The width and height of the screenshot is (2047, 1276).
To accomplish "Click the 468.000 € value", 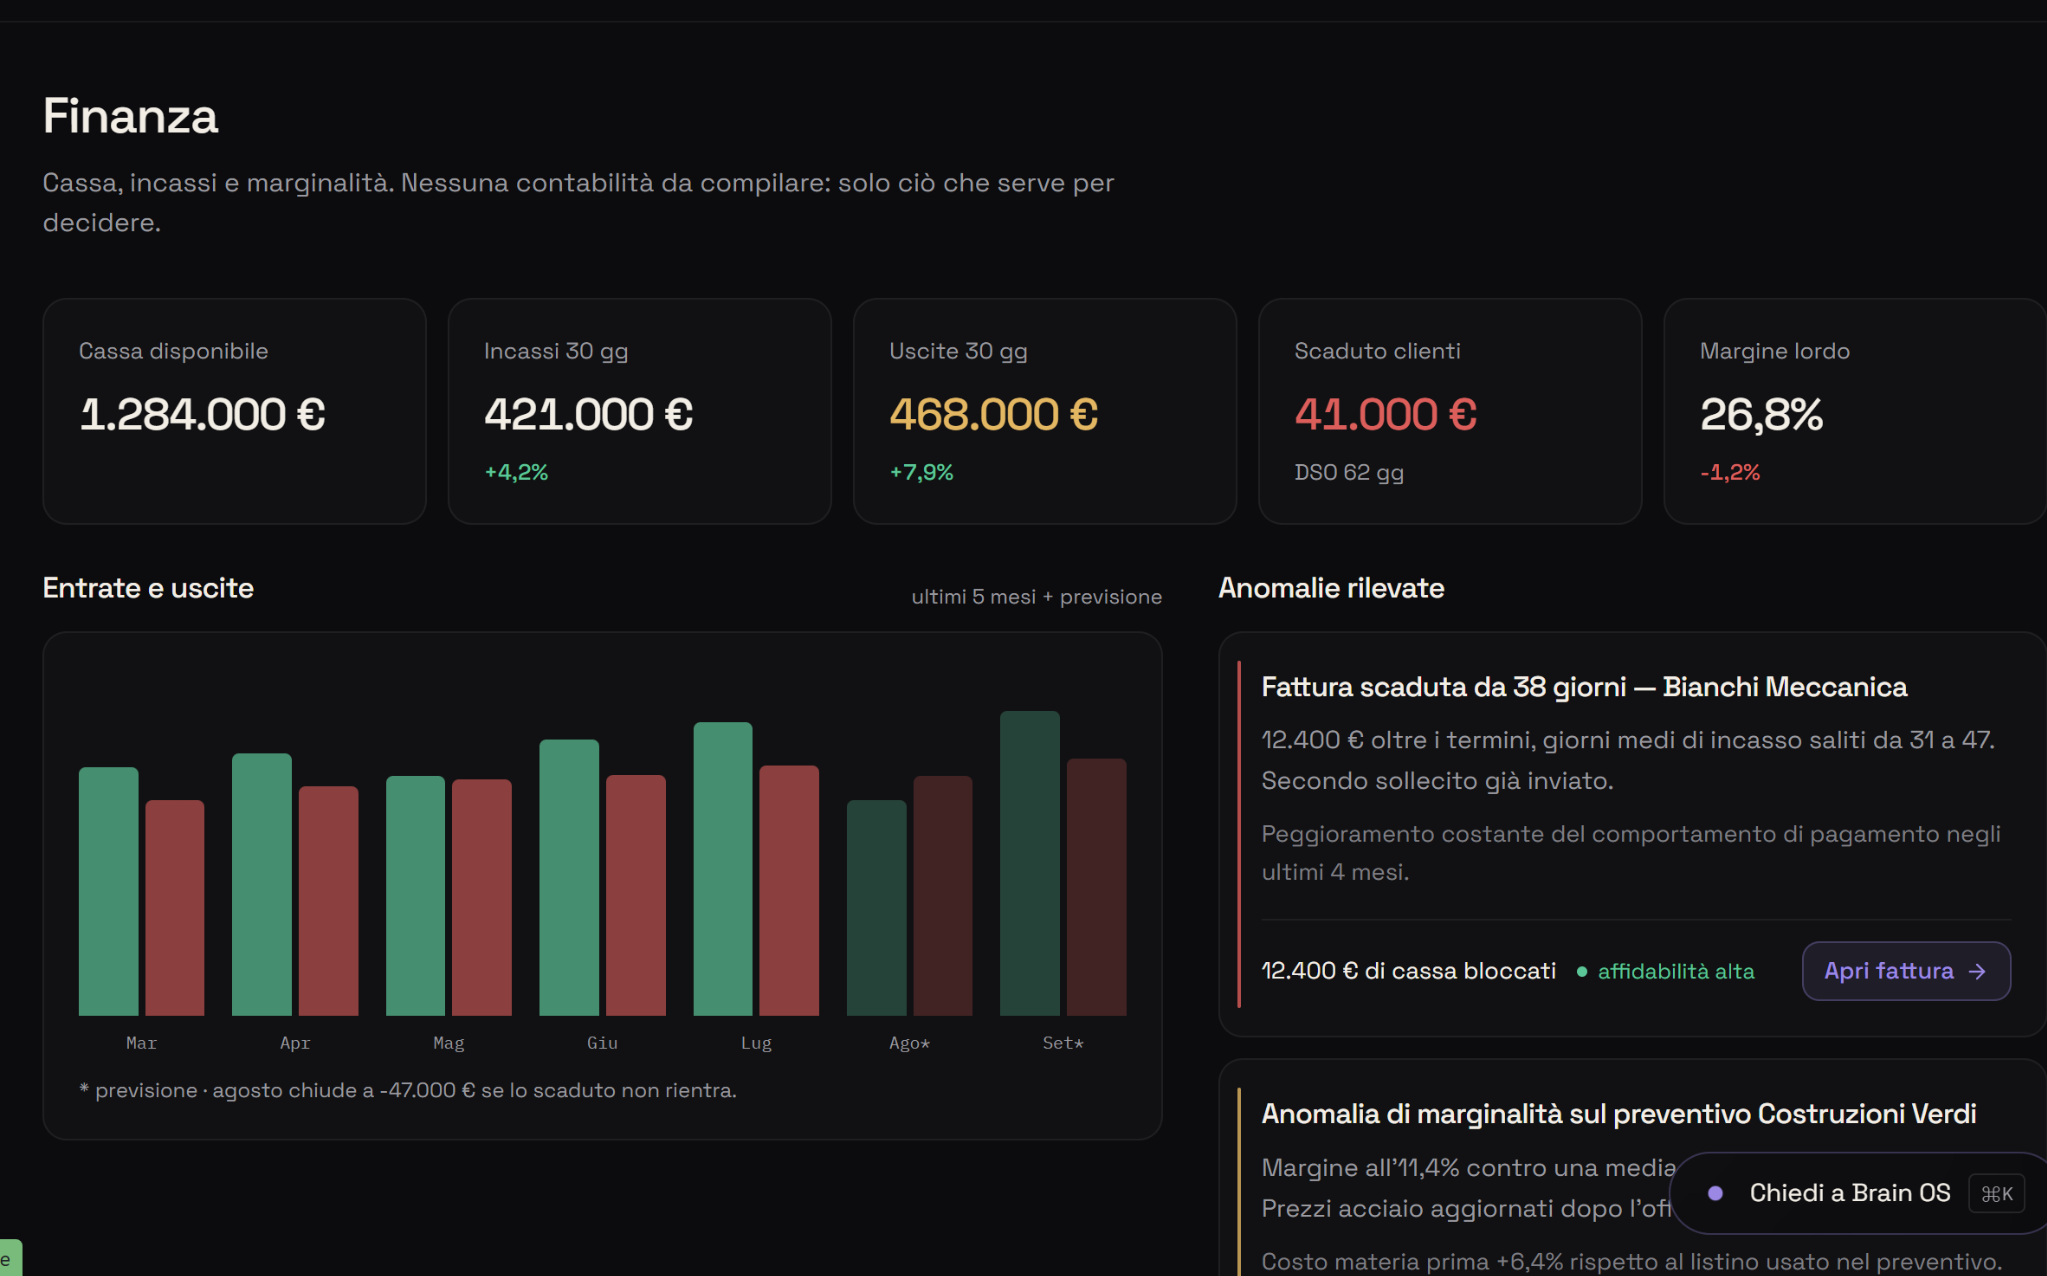I will click(x=994, y=414).
